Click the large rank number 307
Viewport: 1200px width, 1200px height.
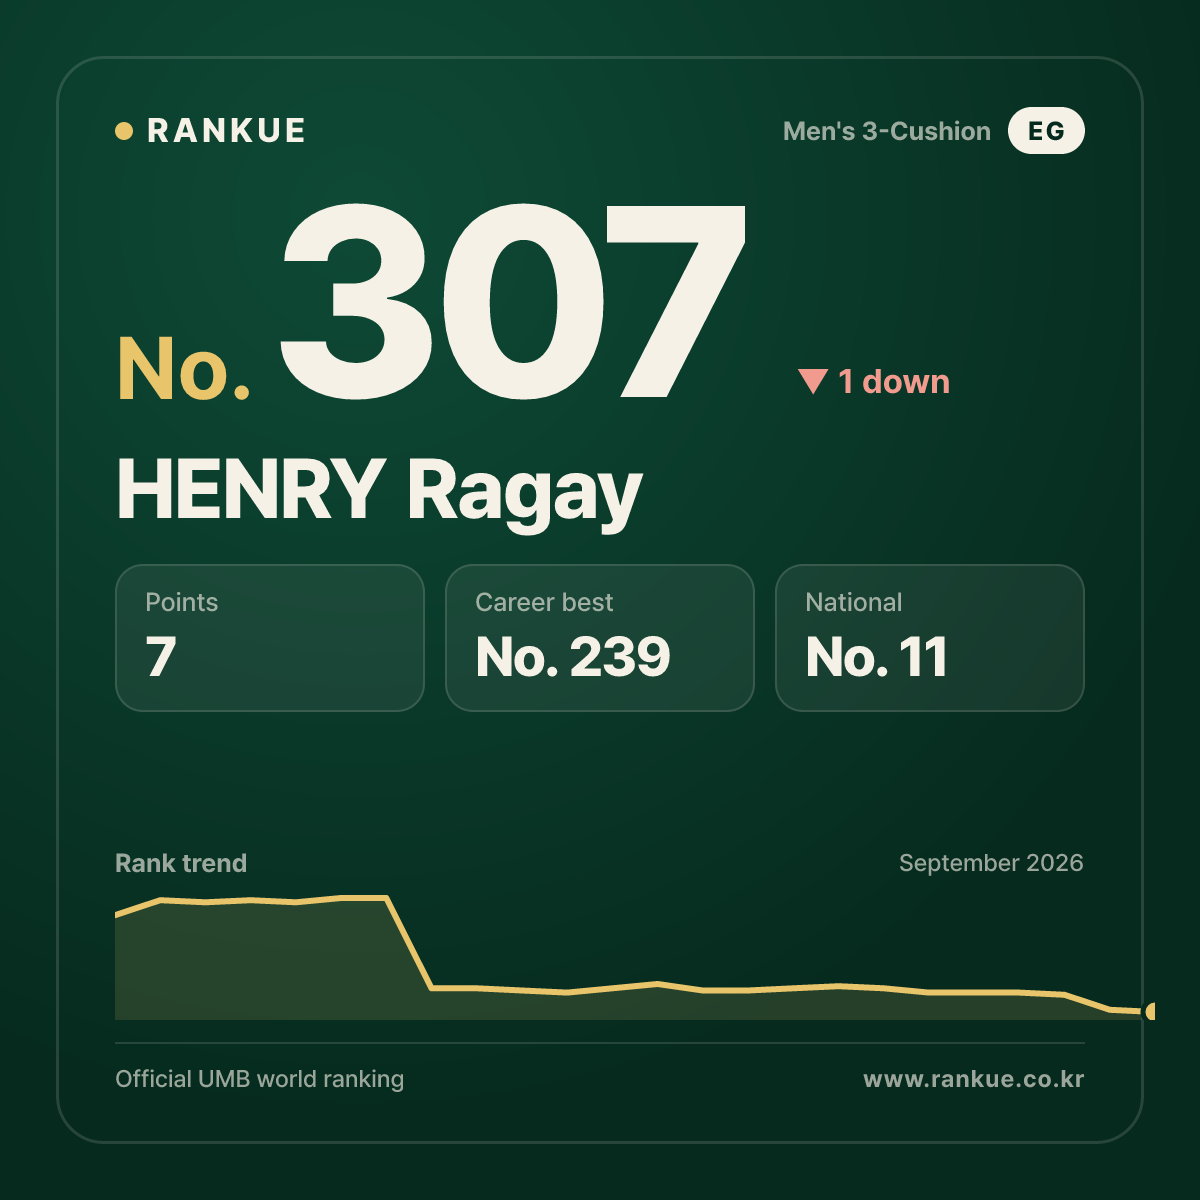(514, 300)
